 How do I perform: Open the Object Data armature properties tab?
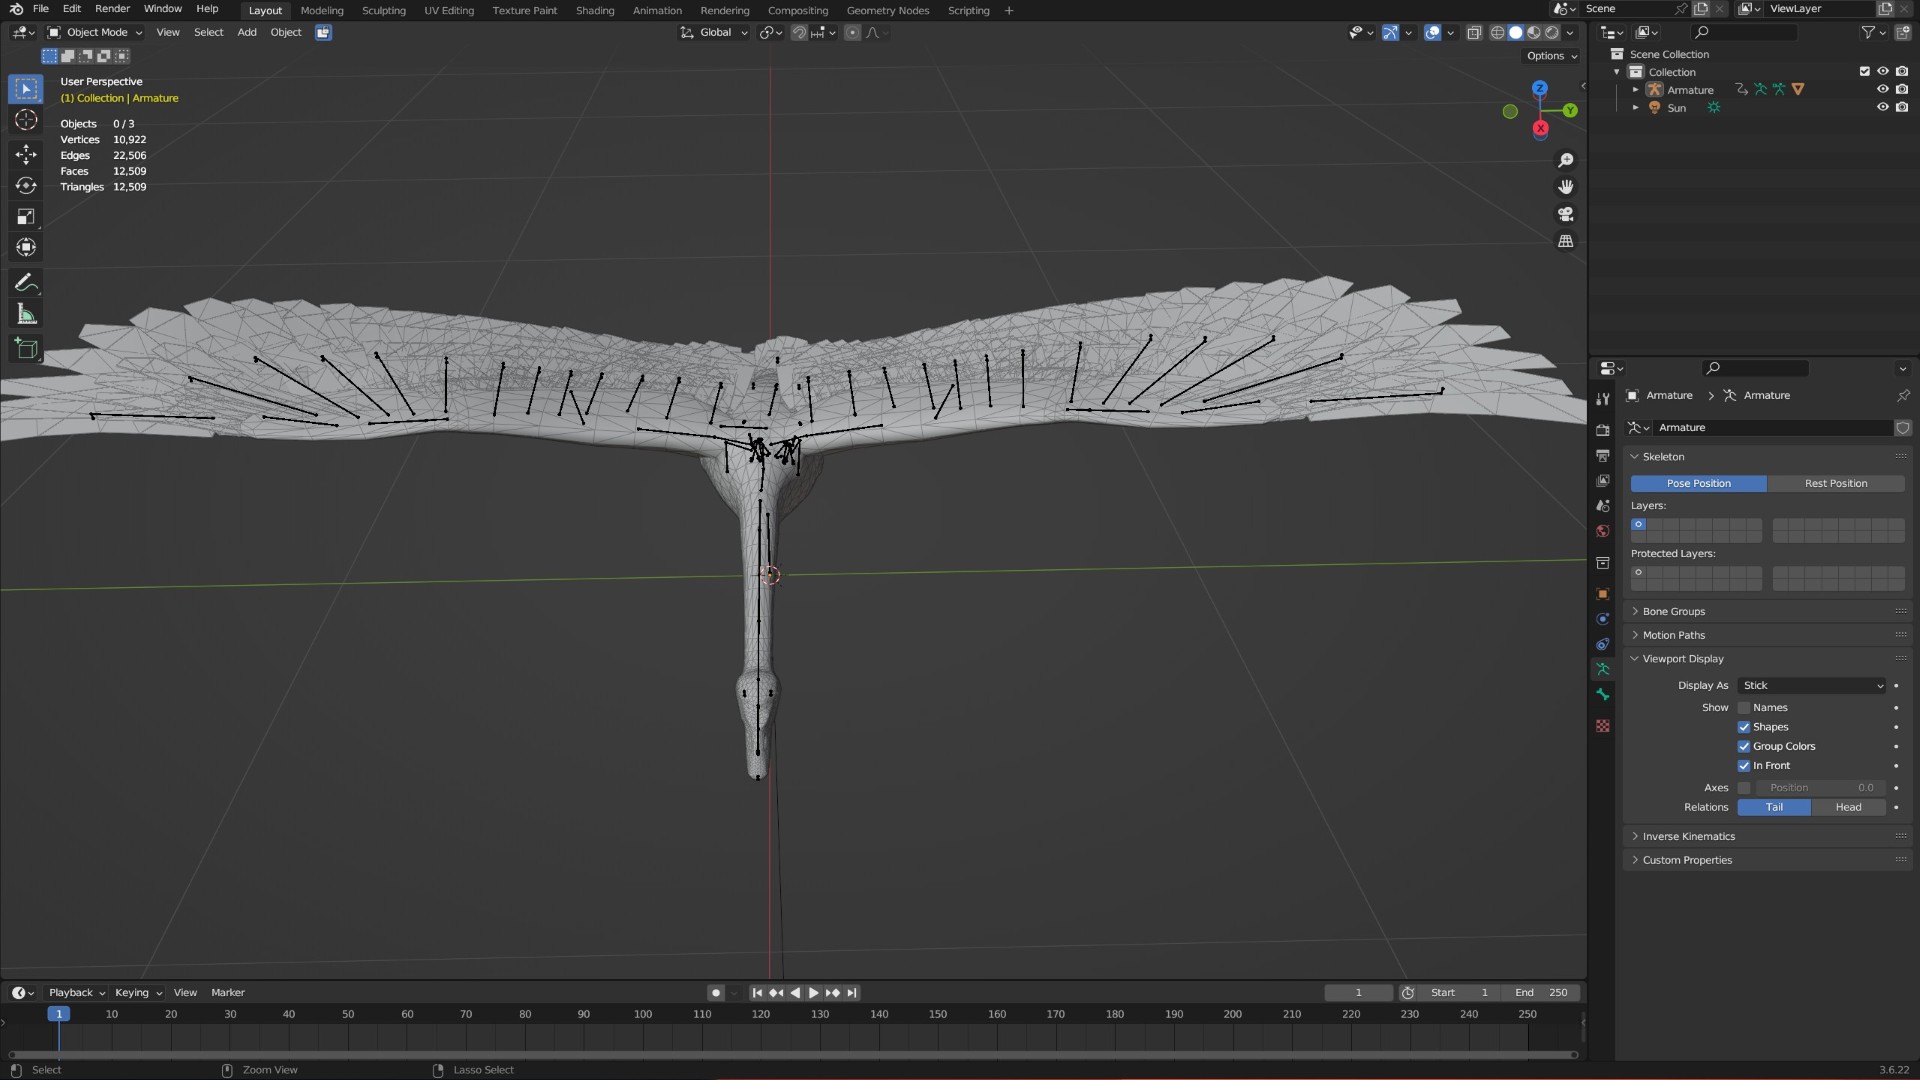pos(1603,669)
